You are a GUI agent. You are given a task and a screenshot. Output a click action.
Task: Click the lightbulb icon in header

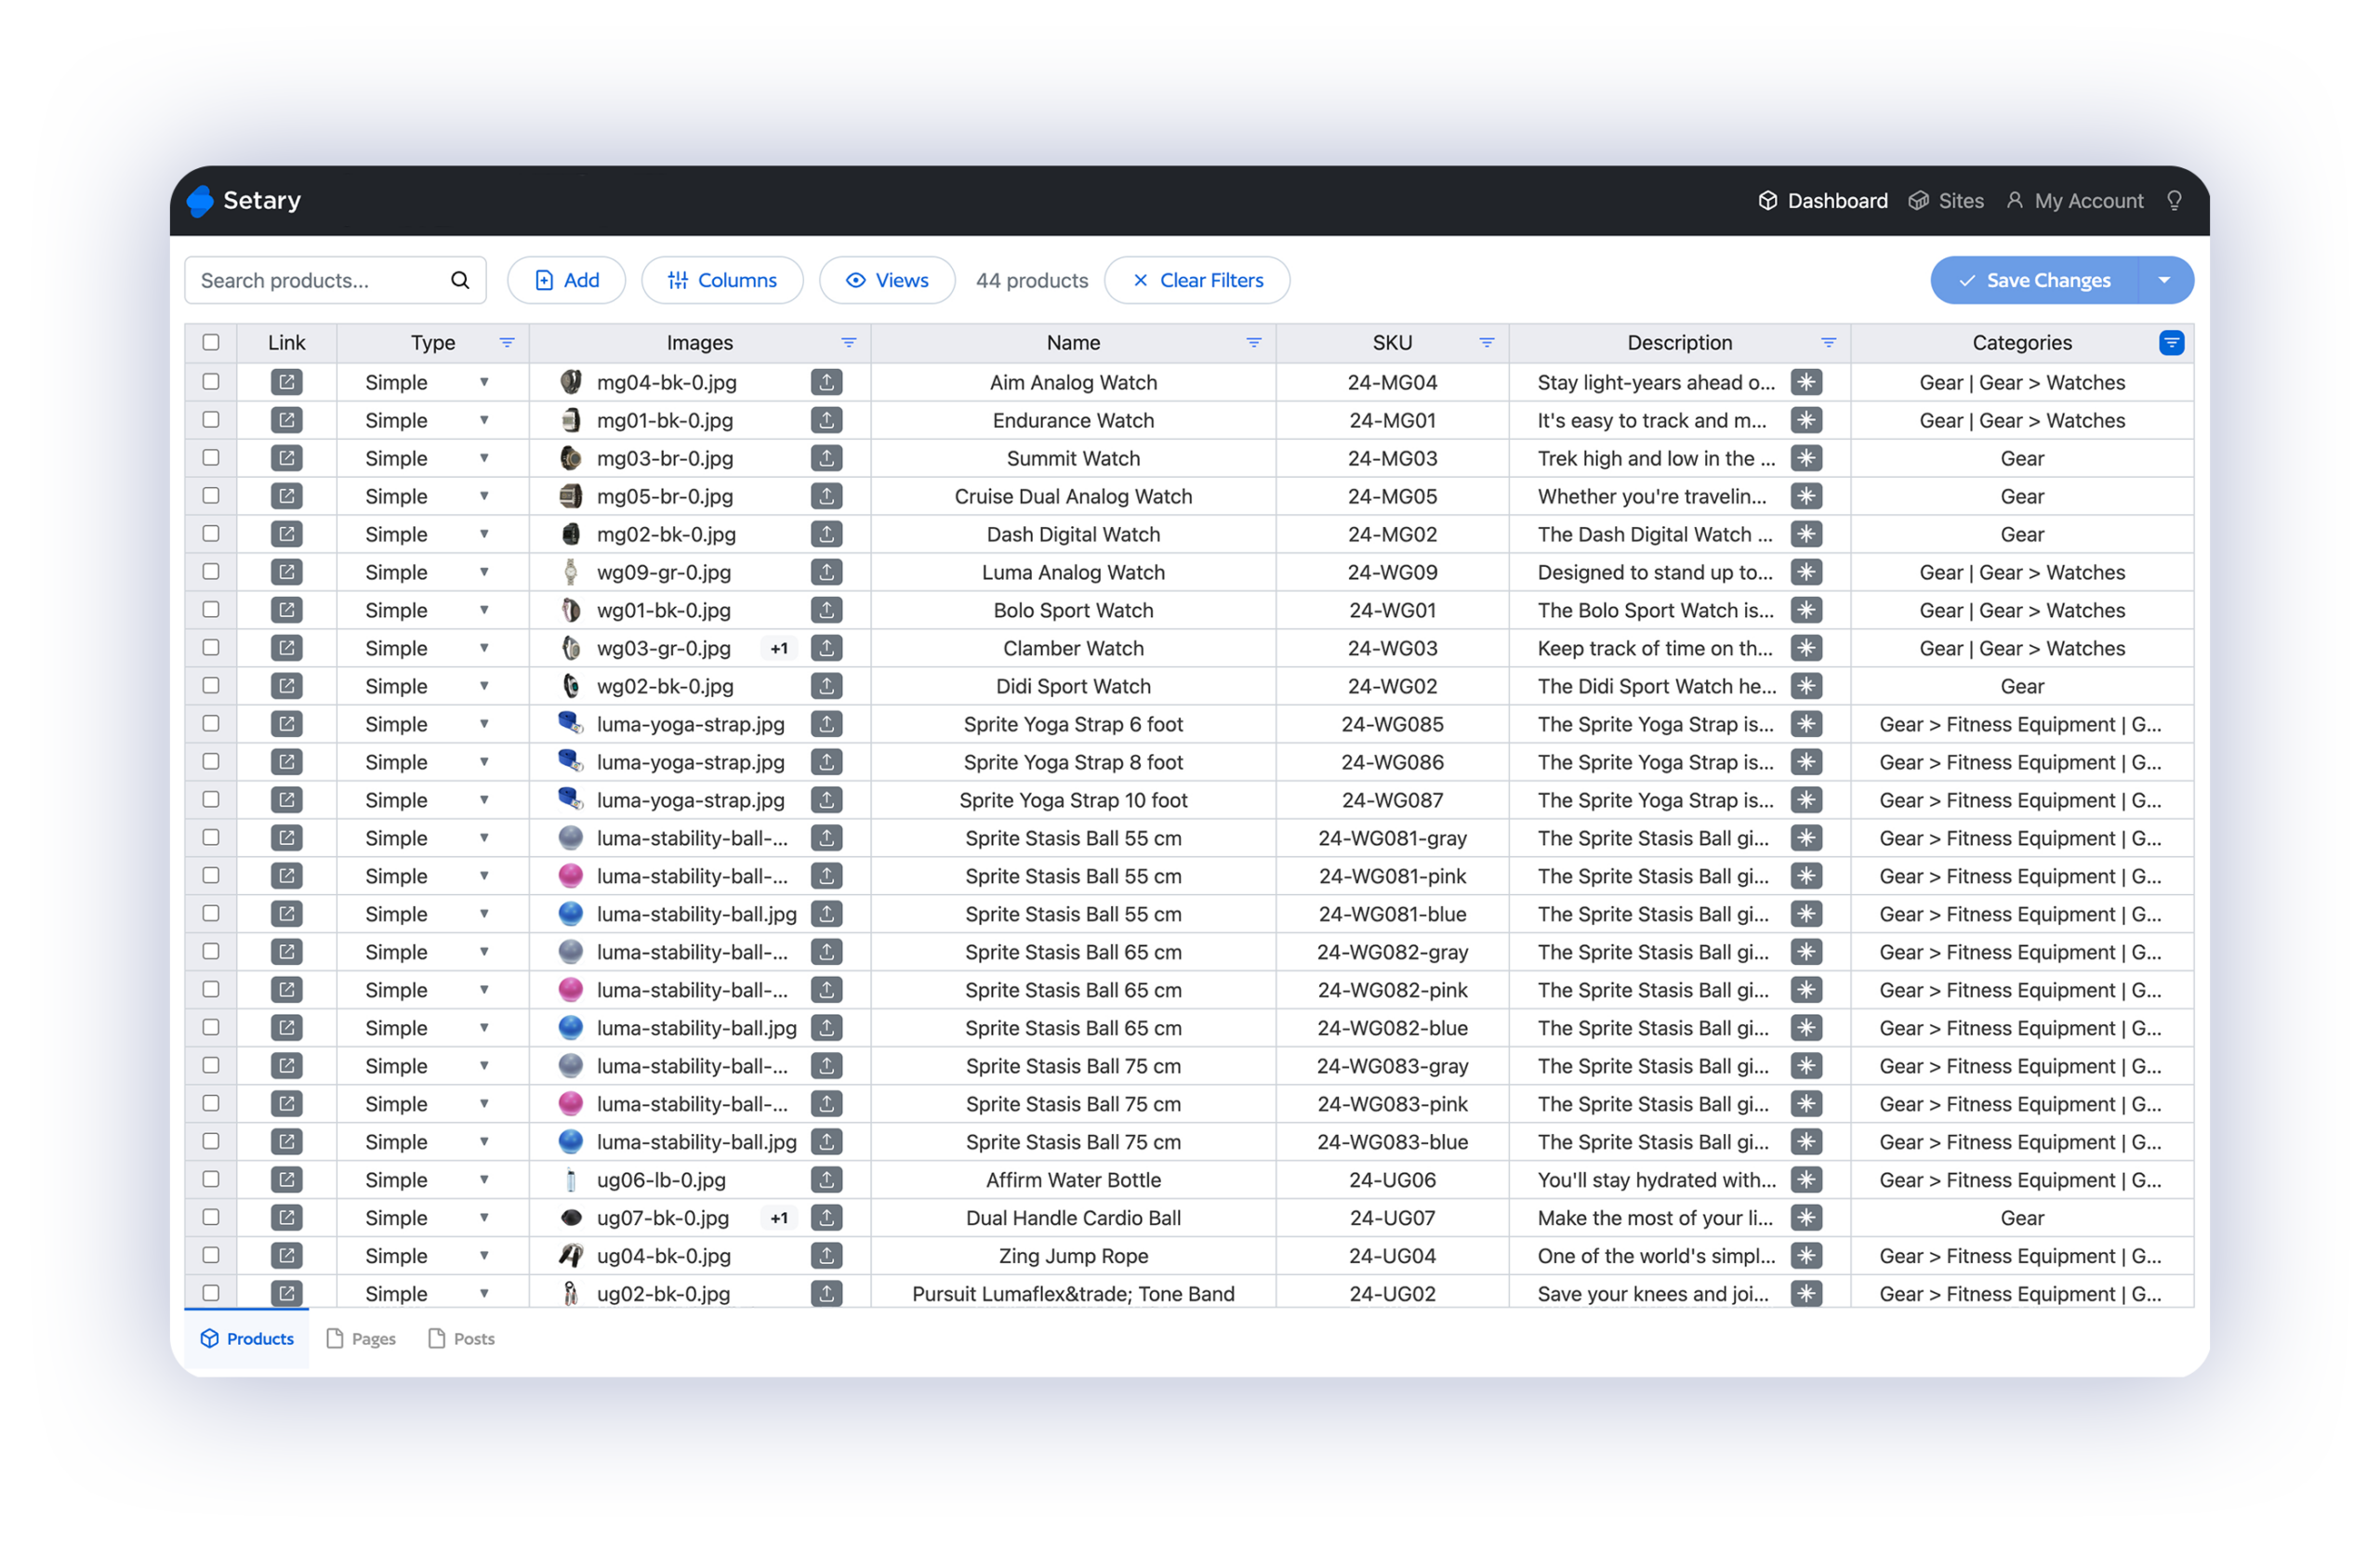tap(2173, 201)
